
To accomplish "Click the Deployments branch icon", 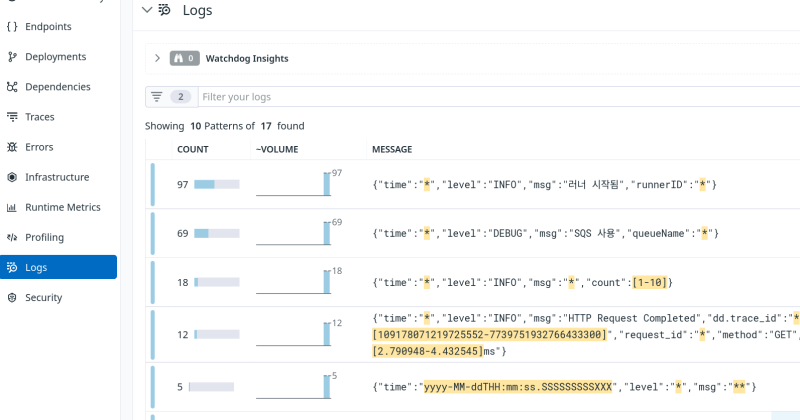I will (12, 57).
